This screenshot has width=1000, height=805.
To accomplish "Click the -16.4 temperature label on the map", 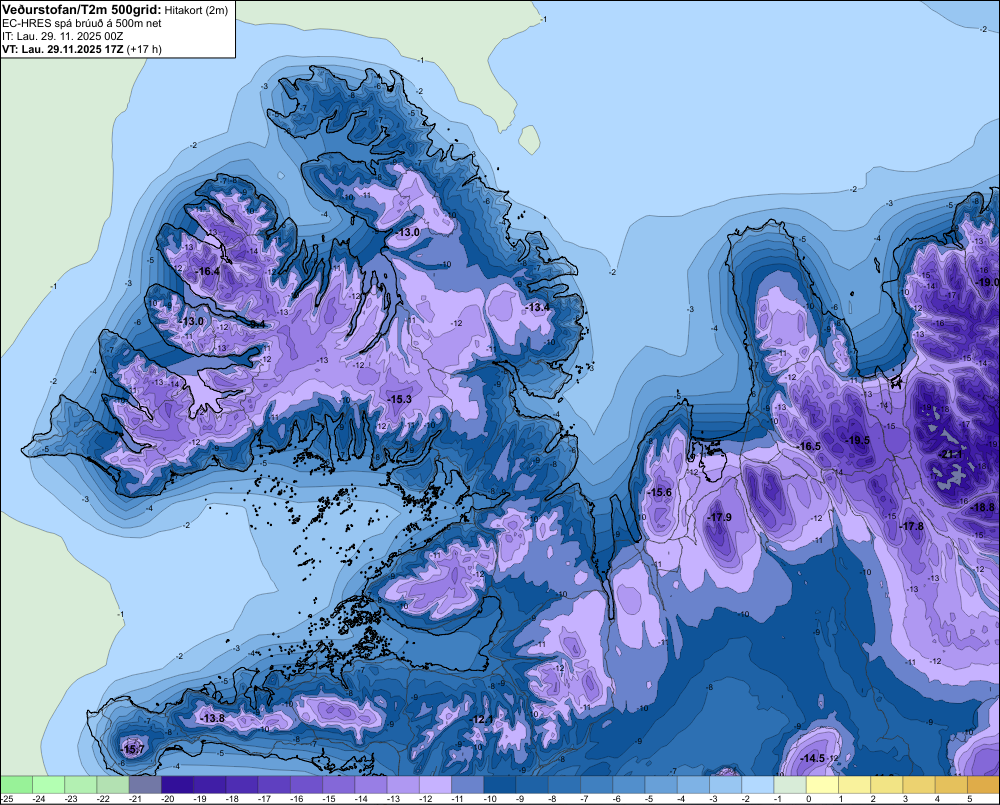I will (x=207, y=271).
